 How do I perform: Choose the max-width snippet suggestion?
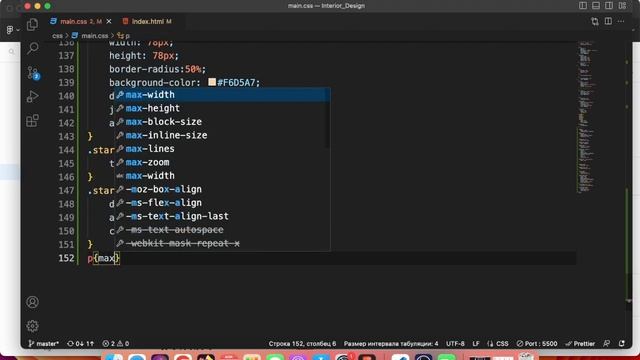222,176
